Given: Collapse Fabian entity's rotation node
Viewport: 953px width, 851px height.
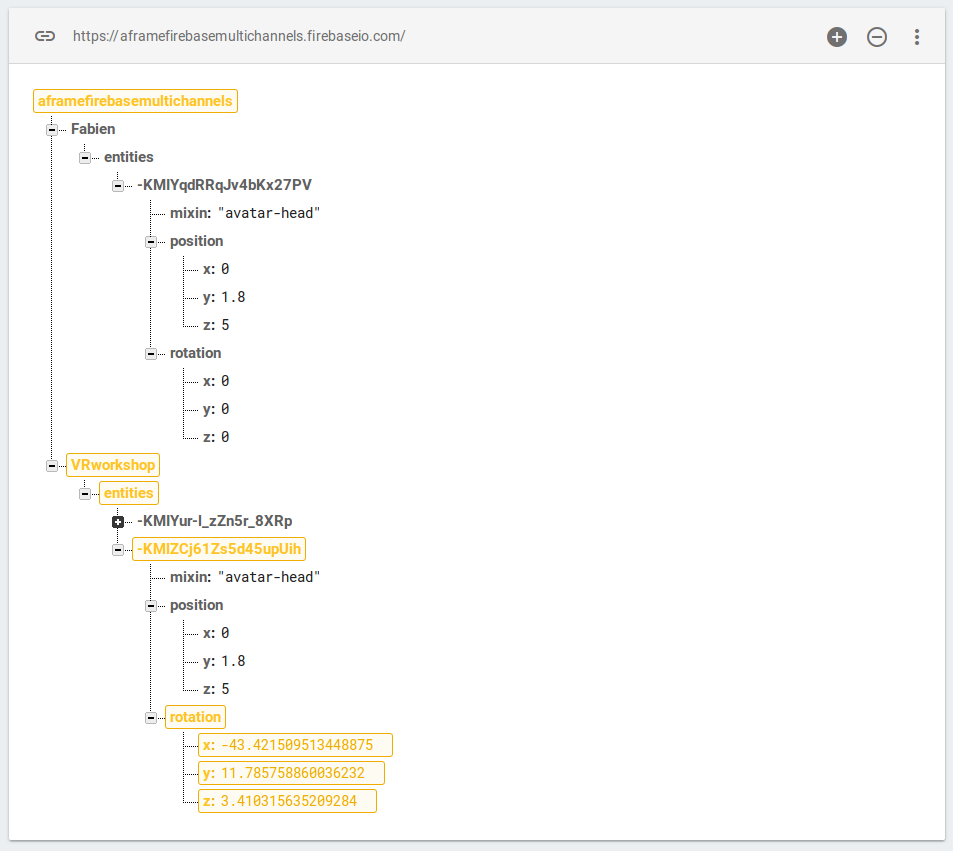Looking at the screenshot, I should [151, 354].
